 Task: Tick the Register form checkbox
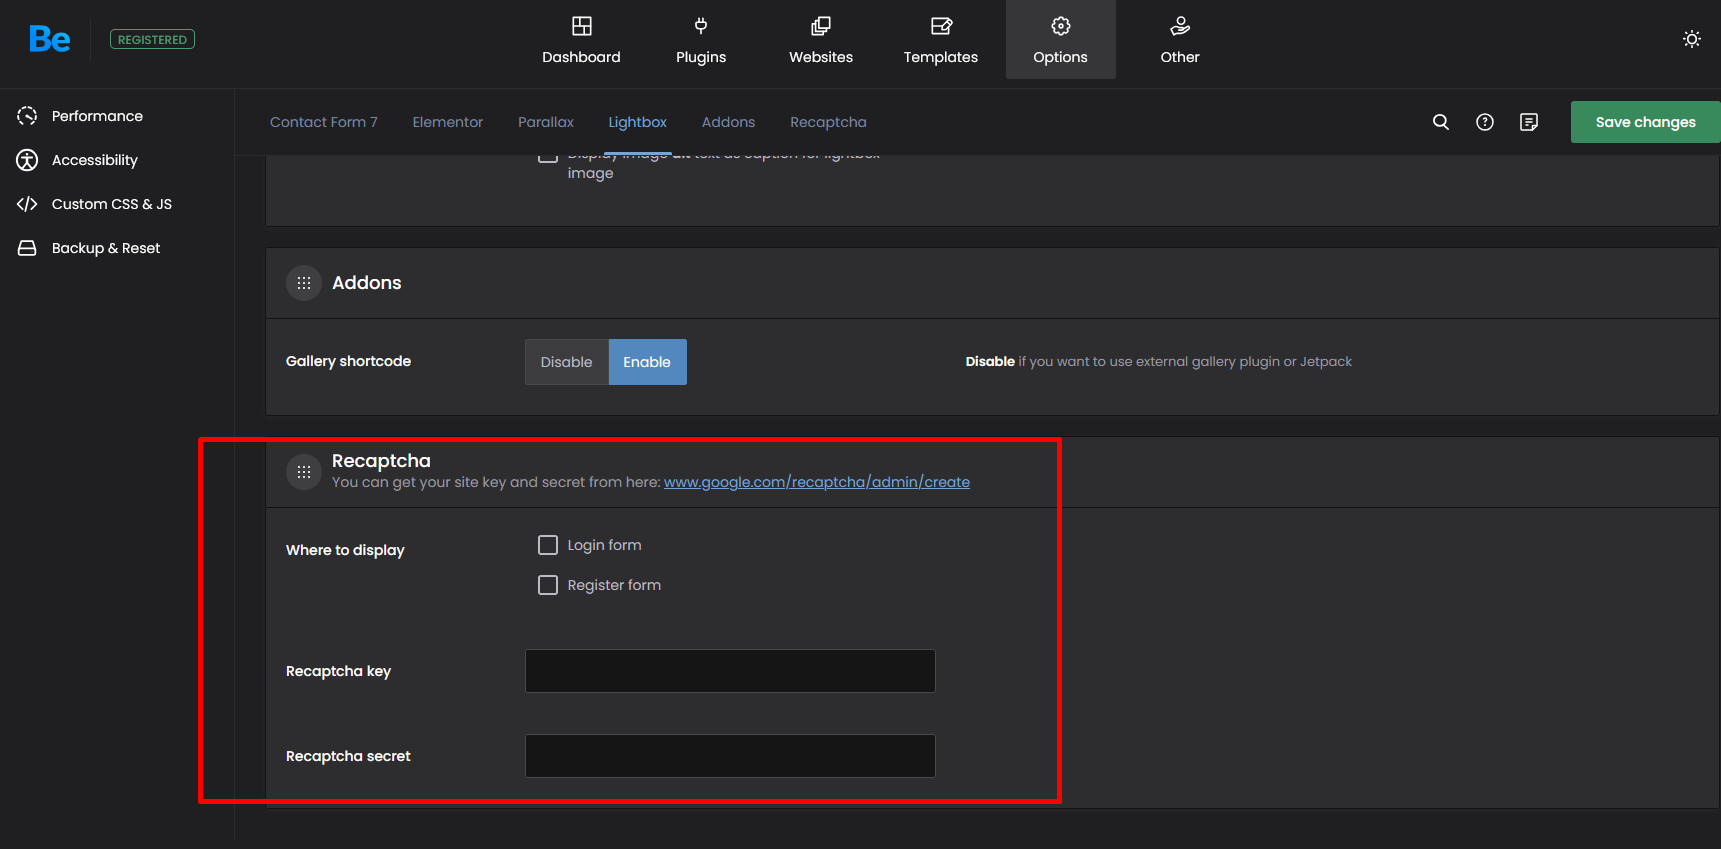tap(548, 585)
